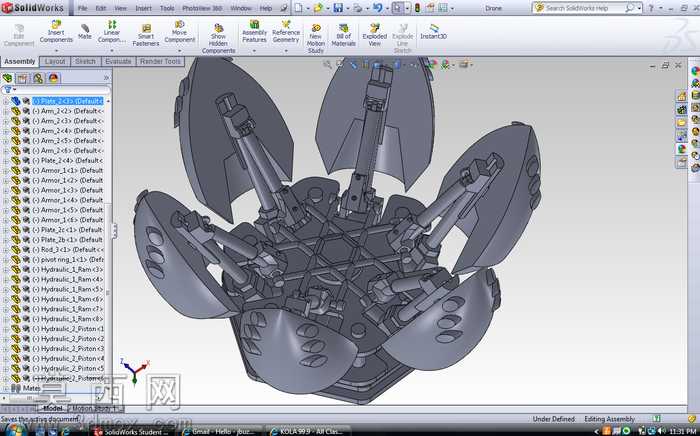This screenshot has height=436, width=700.
Task: Open the ConfigurationManager tab icon
Action: pyautogui.click(x=38, y=78)
